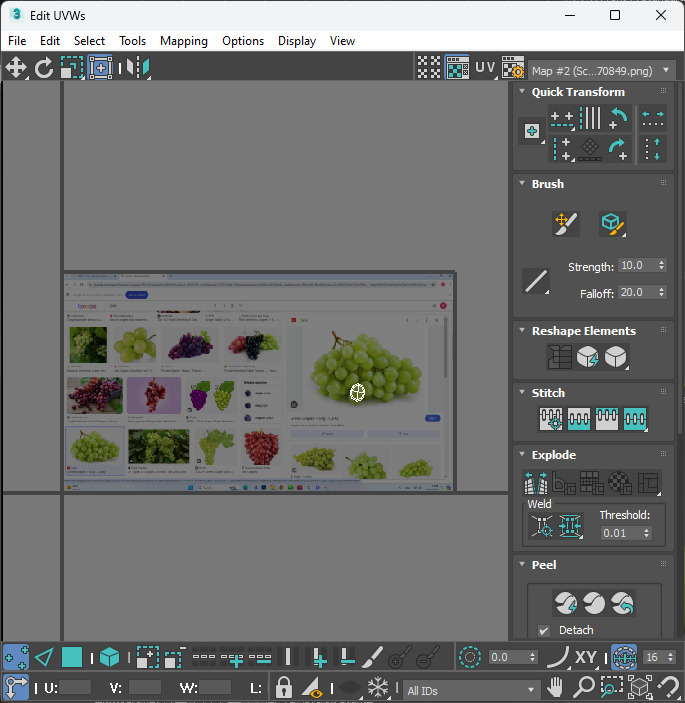Toggle the lock selection icon
Image resolution: width=685 pixels, height=703 pixels.
284,687
